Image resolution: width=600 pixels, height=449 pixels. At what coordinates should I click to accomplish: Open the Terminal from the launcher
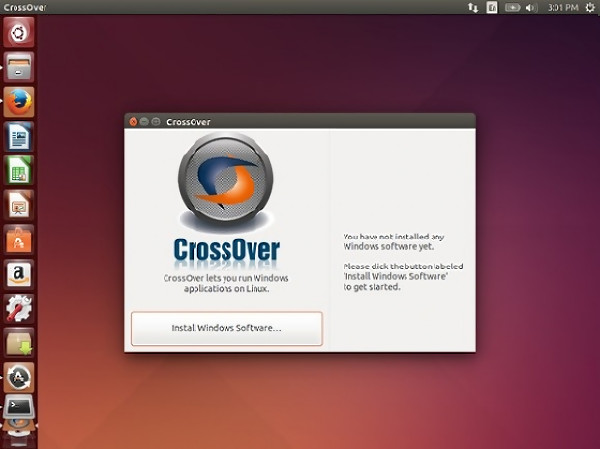18,409
